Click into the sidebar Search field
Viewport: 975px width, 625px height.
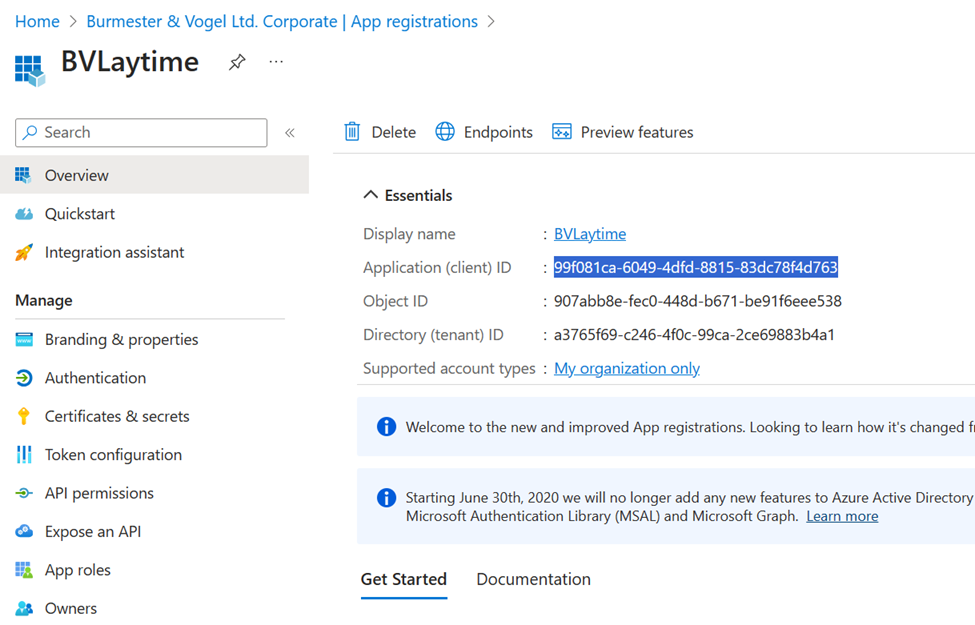141,132
